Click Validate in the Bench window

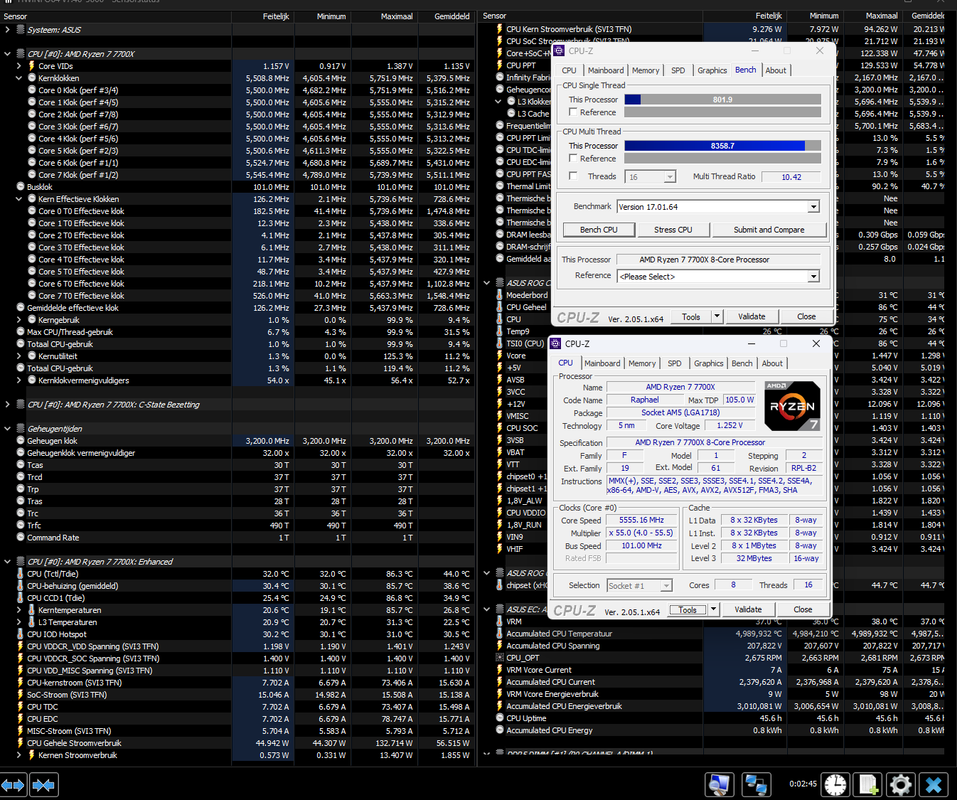click(751, 317)
